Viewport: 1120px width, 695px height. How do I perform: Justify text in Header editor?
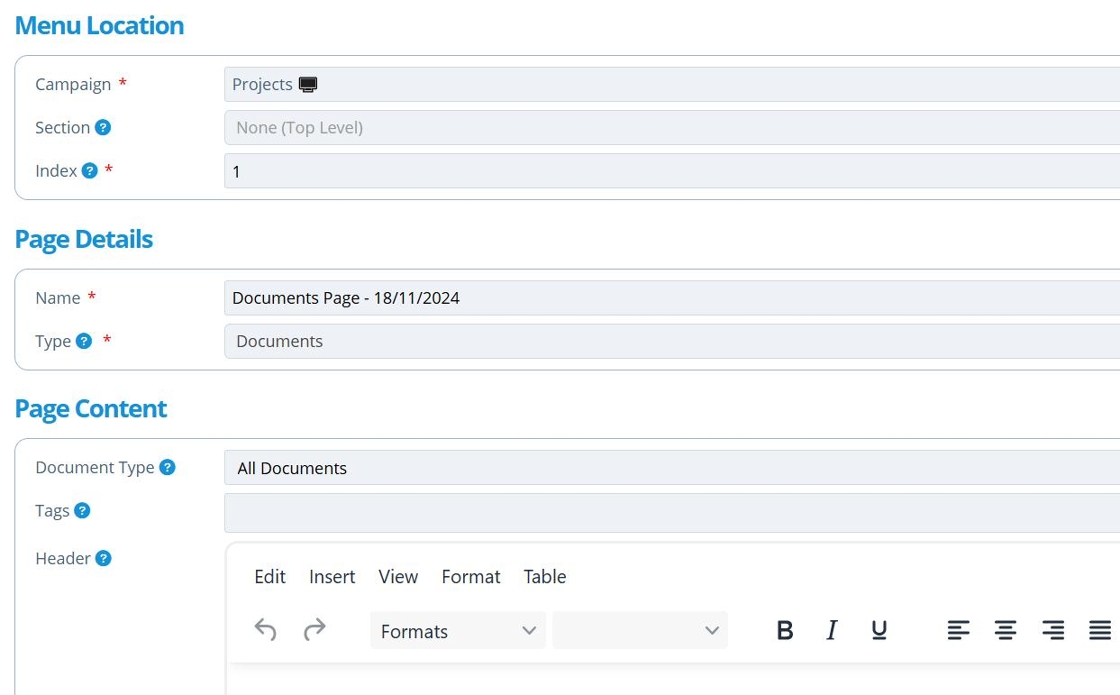(1099, 630)
